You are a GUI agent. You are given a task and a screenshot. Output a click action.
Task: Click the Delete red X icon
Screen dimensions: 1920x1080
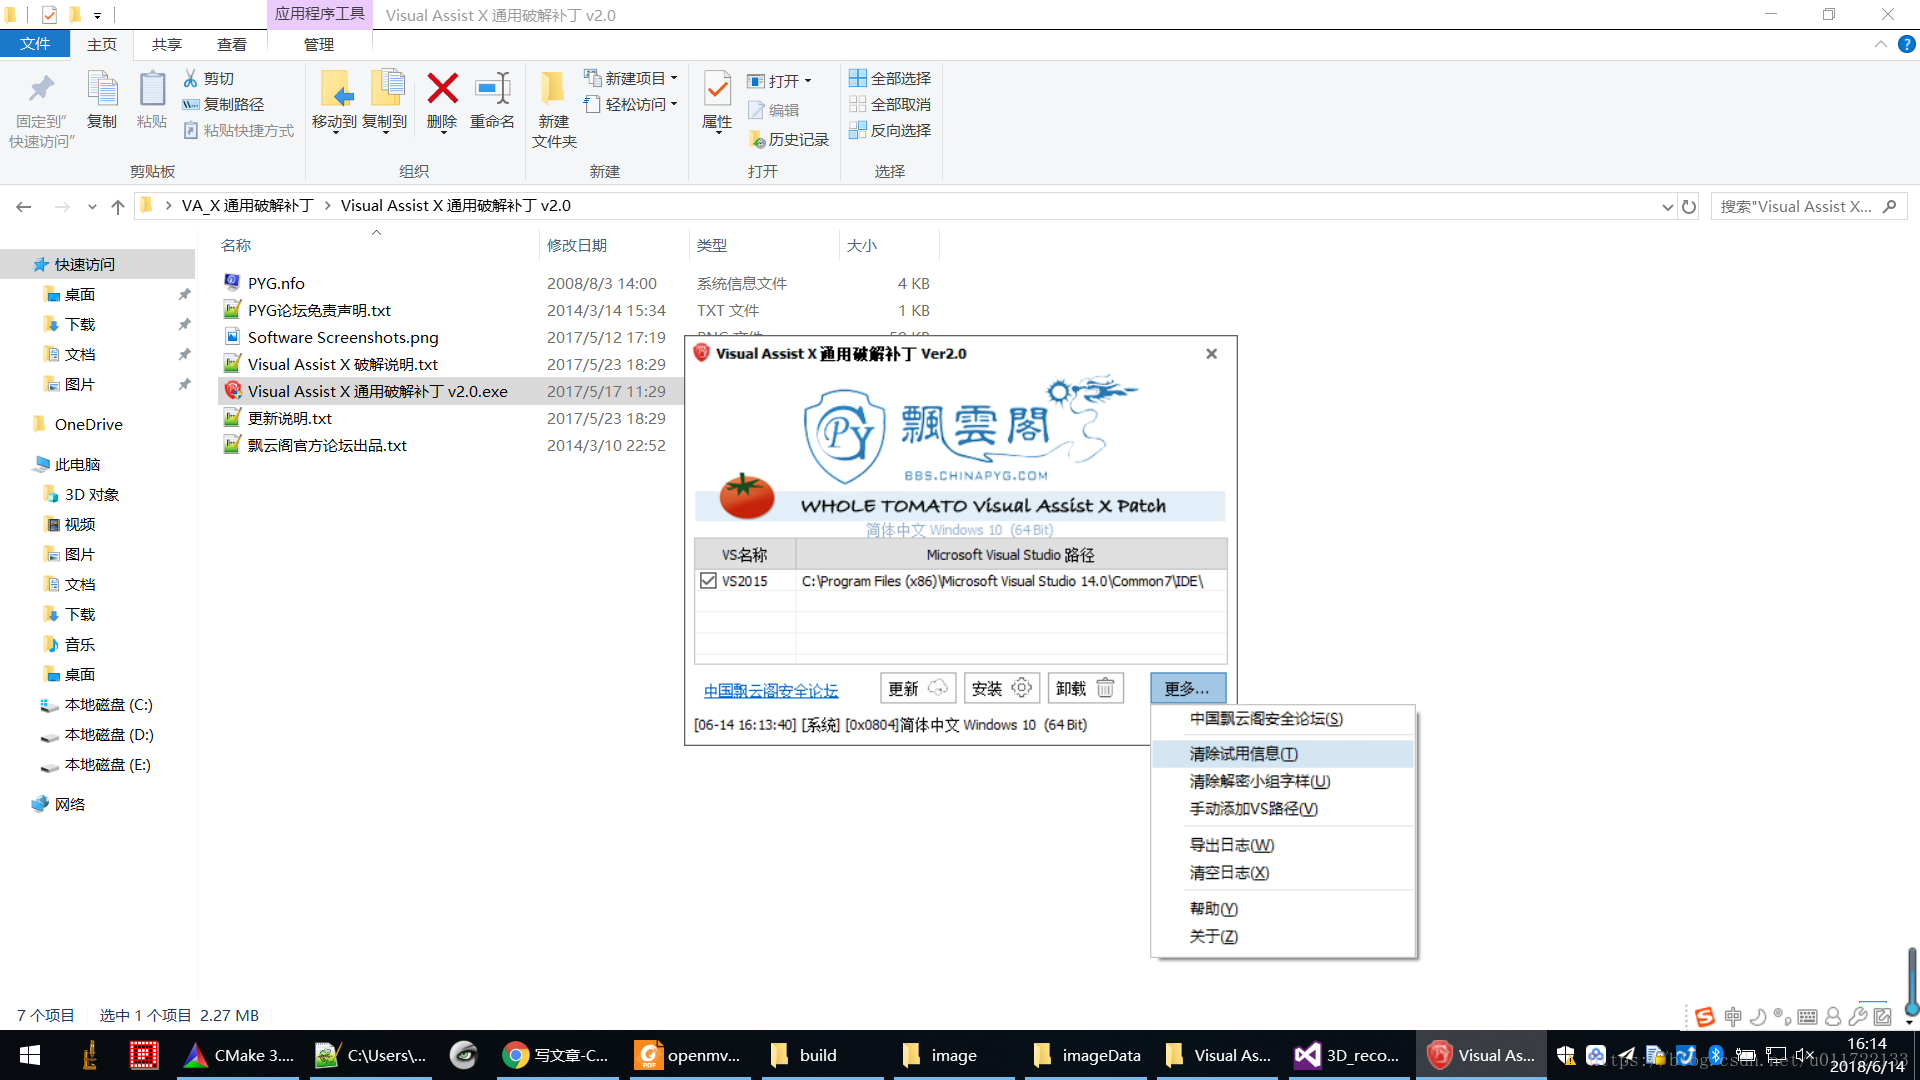click(x=442, y=89)
